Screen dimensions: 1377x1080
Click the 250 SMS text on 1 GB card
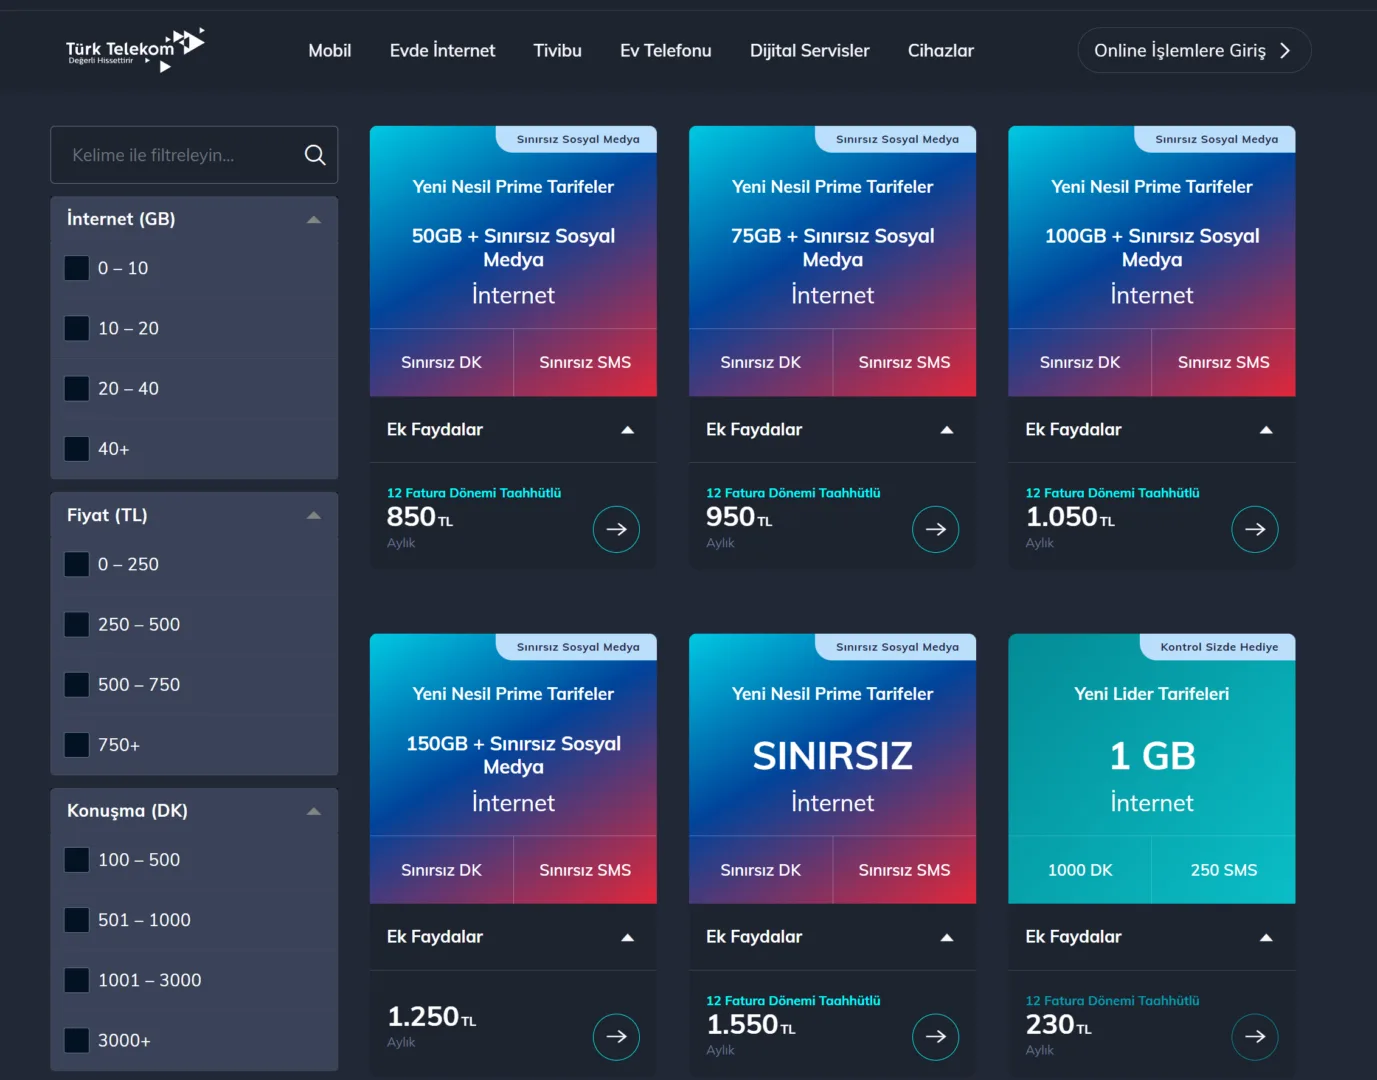[x=1224, y=870]
